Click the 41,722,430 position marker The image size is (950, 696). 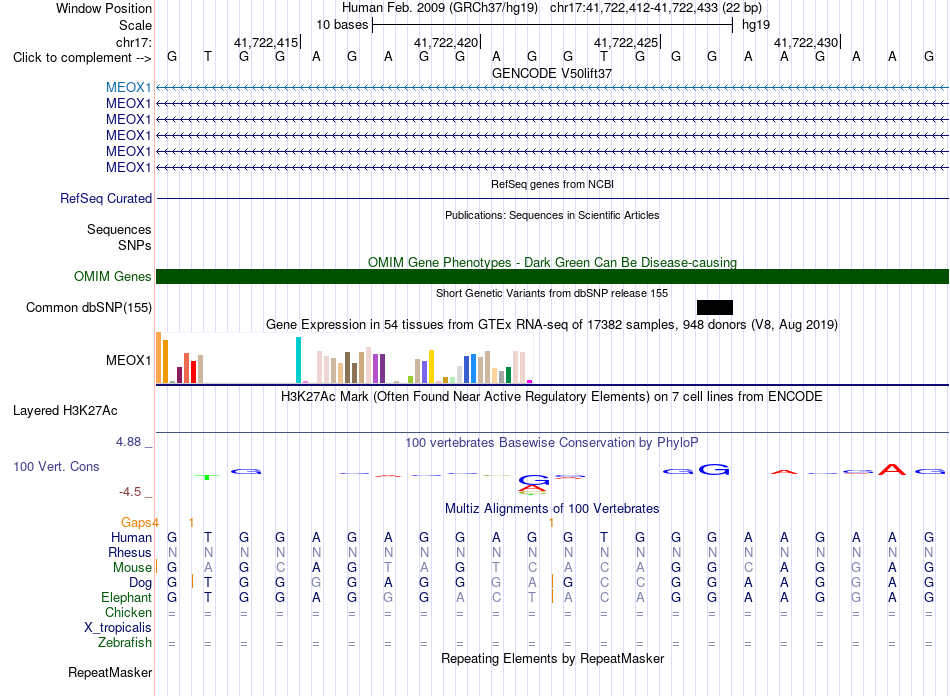tap(806, 42)
